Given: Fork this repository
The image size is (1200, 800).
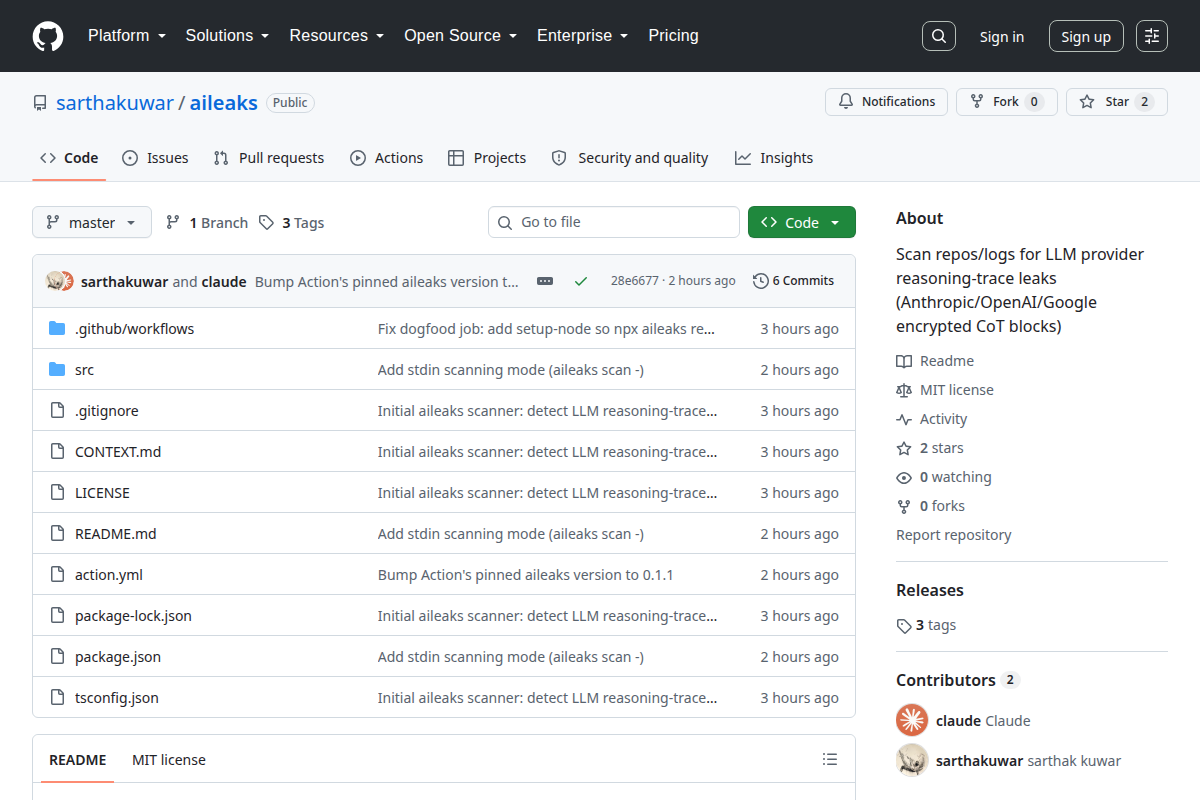Looking at the screenshot, I should tap(1006, 102).
